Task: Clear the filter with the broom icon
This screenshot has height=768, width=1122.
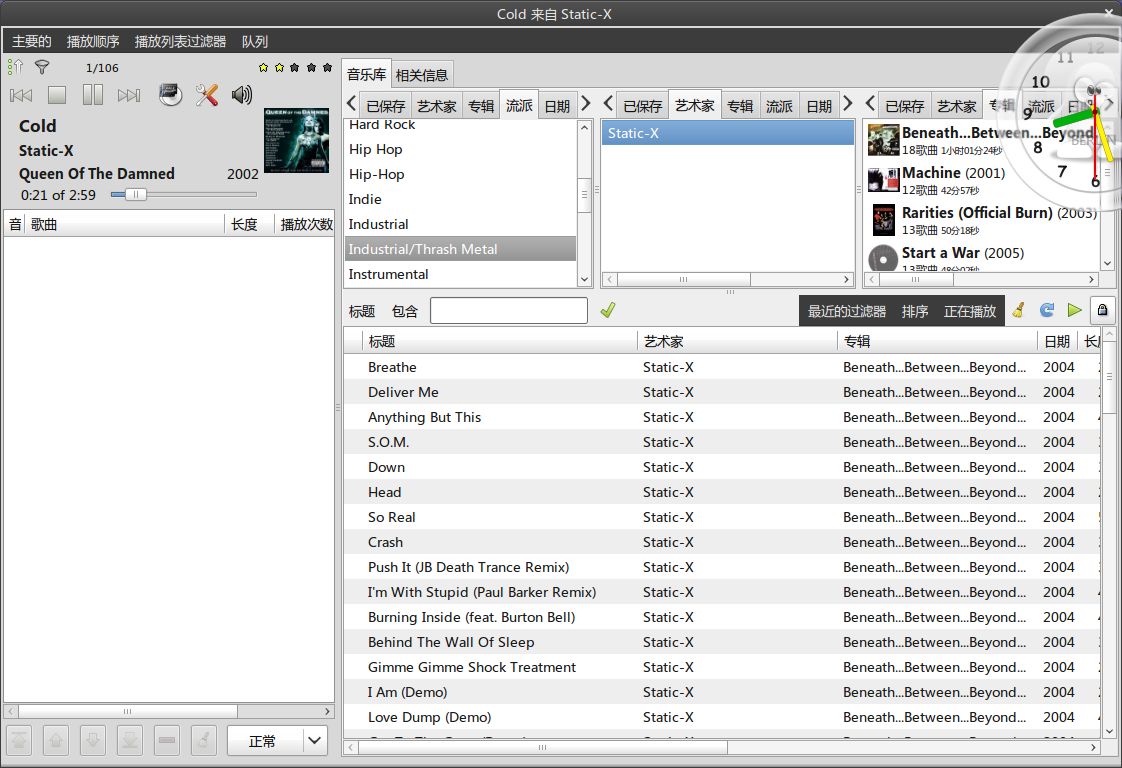Action: tap(1018, 310)
